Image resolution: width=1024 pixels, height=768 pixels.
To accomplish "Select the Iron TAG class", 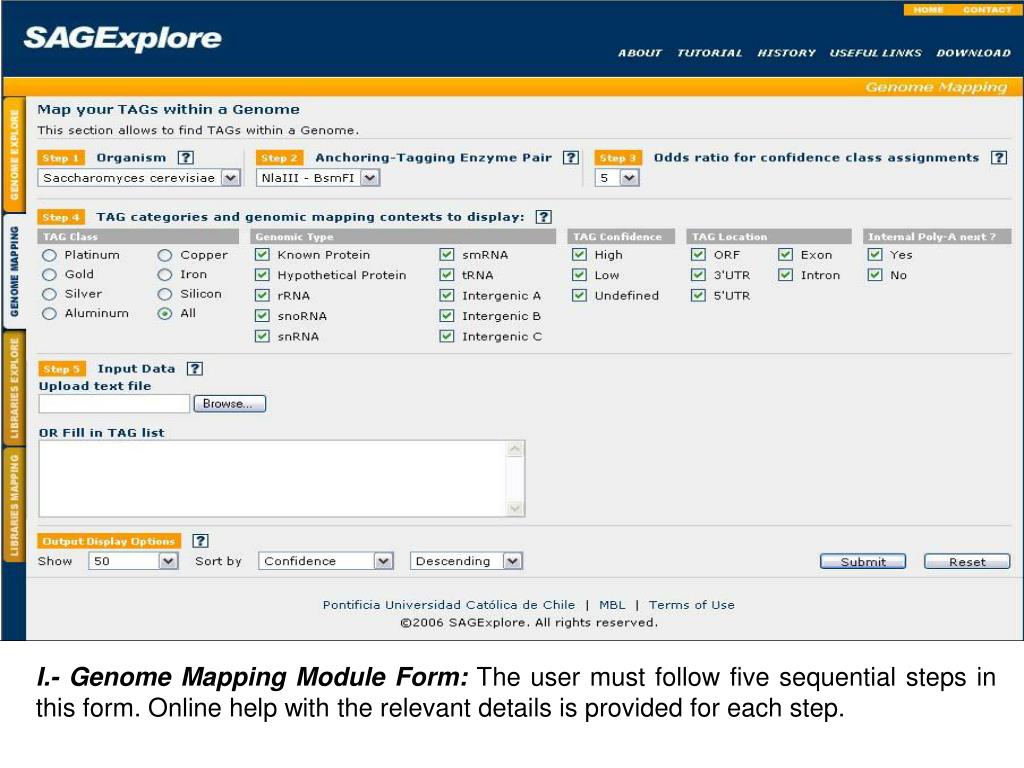I will 165,275.
